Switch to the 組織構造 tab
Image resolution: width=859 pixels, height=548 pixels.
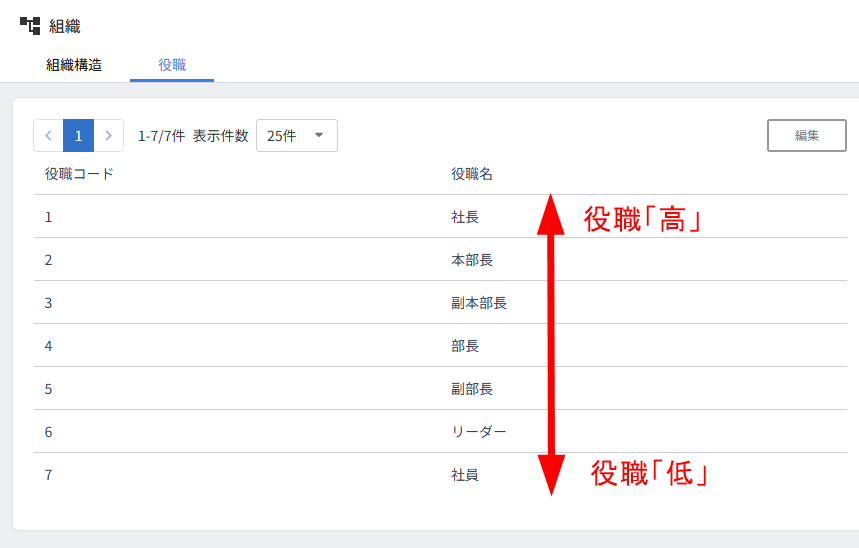(x=73, y=65)
